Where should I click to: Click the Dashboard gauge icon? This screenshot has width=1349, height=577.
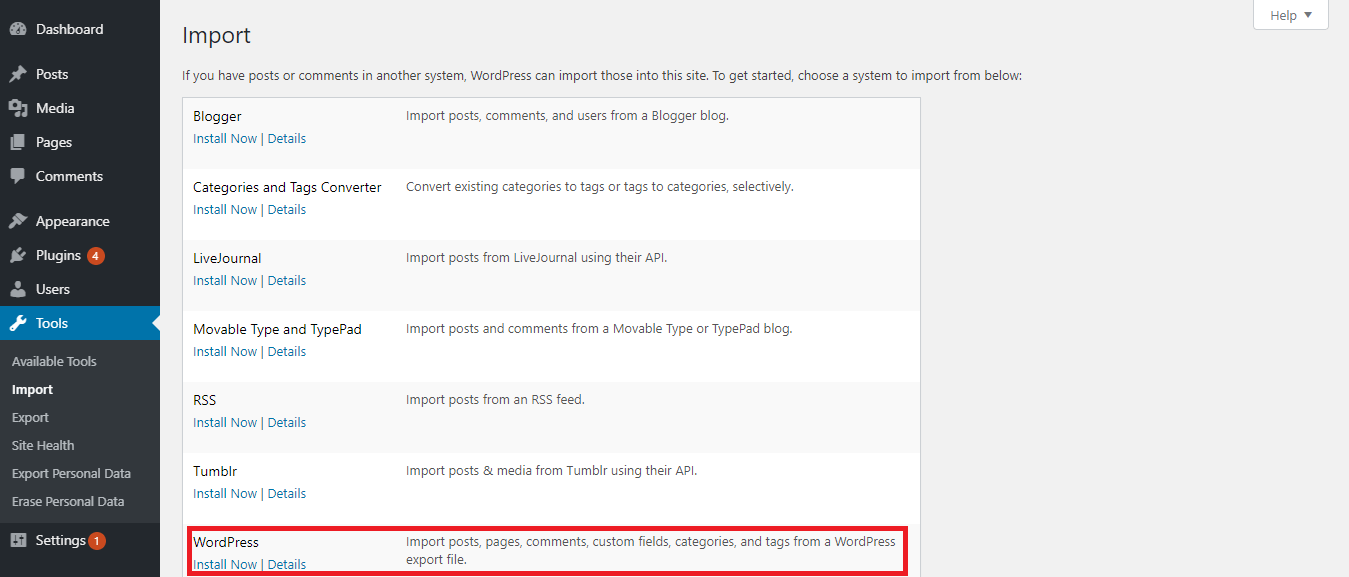(18, 30)
